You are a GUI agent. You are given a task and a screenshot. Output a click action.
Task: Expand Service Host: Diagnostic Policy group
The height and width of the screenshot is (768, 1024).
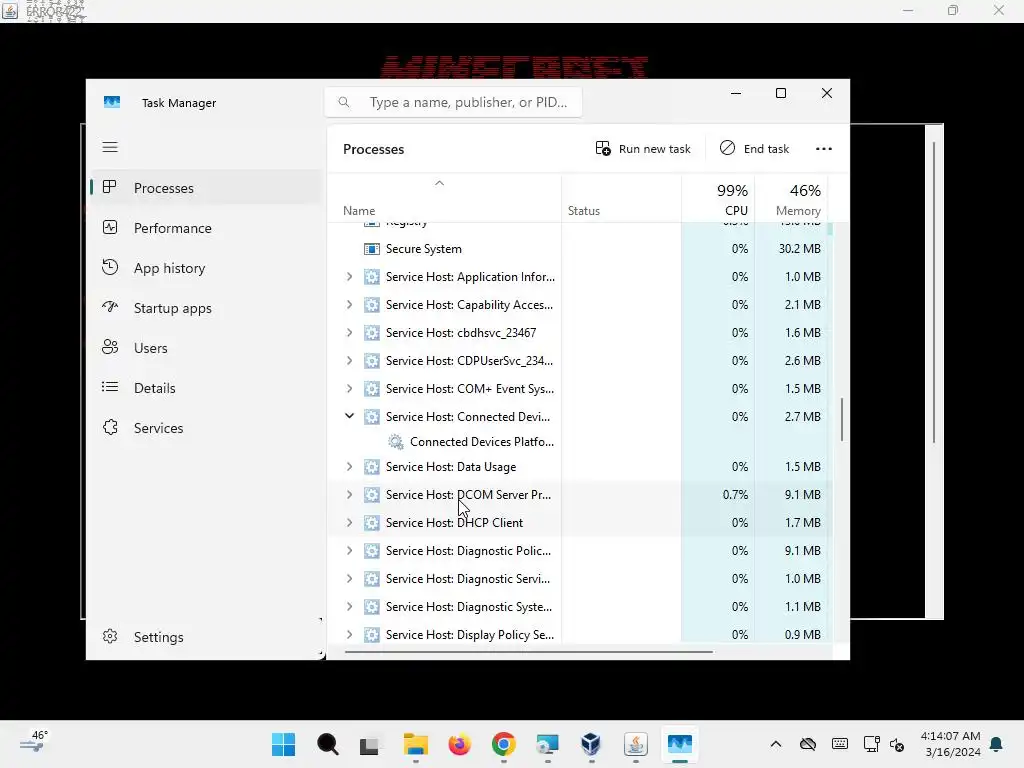(349, 551)
